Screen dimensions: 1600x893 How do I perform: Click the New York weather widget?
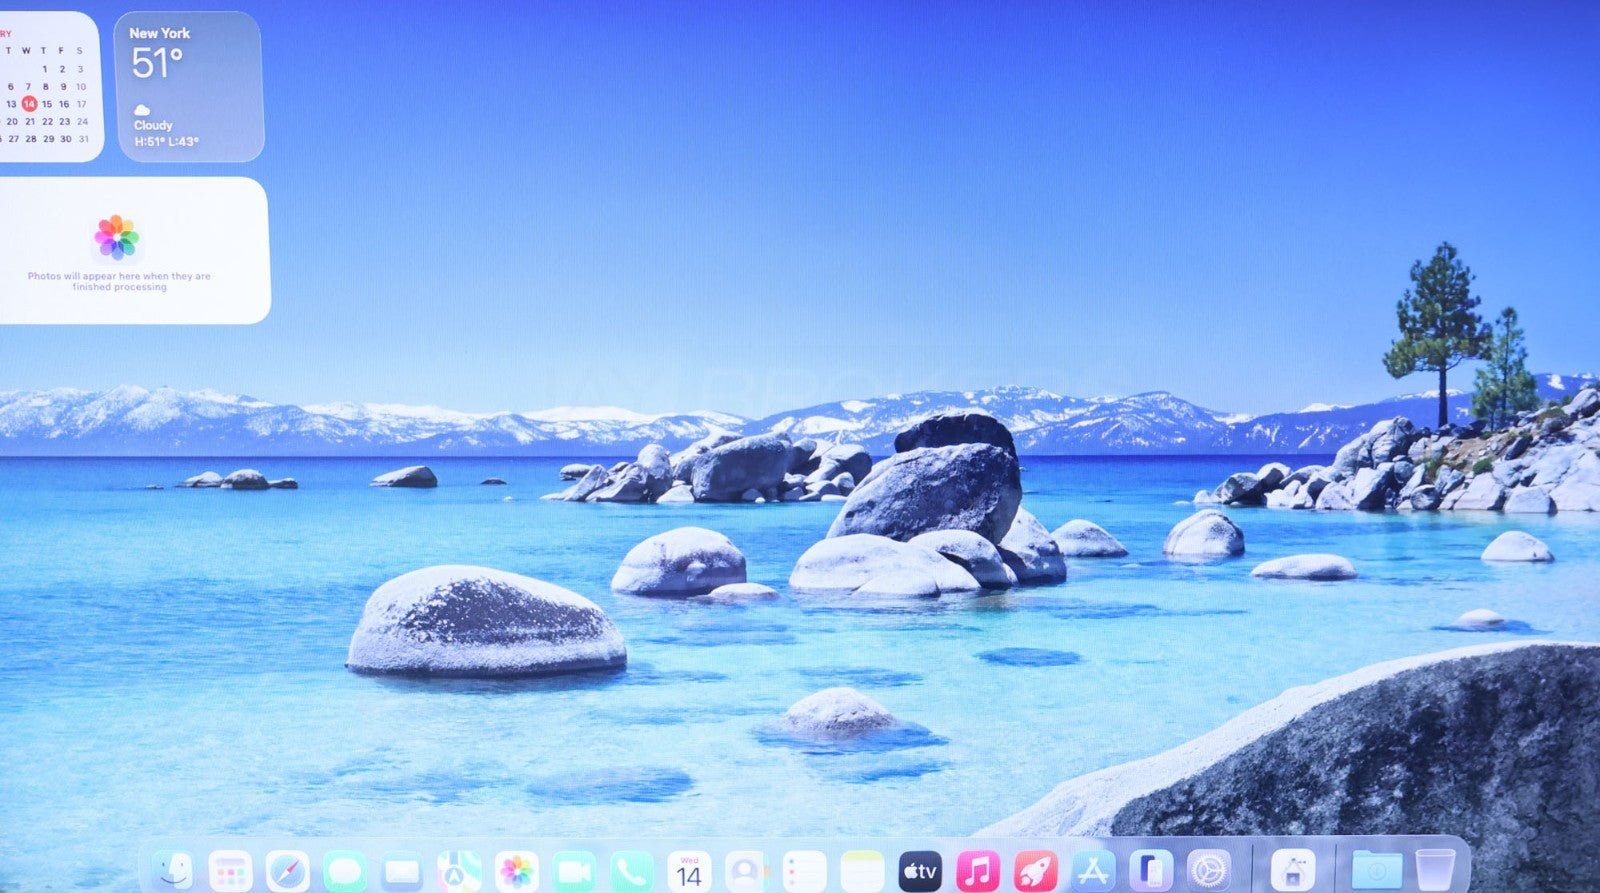[189, 87]
